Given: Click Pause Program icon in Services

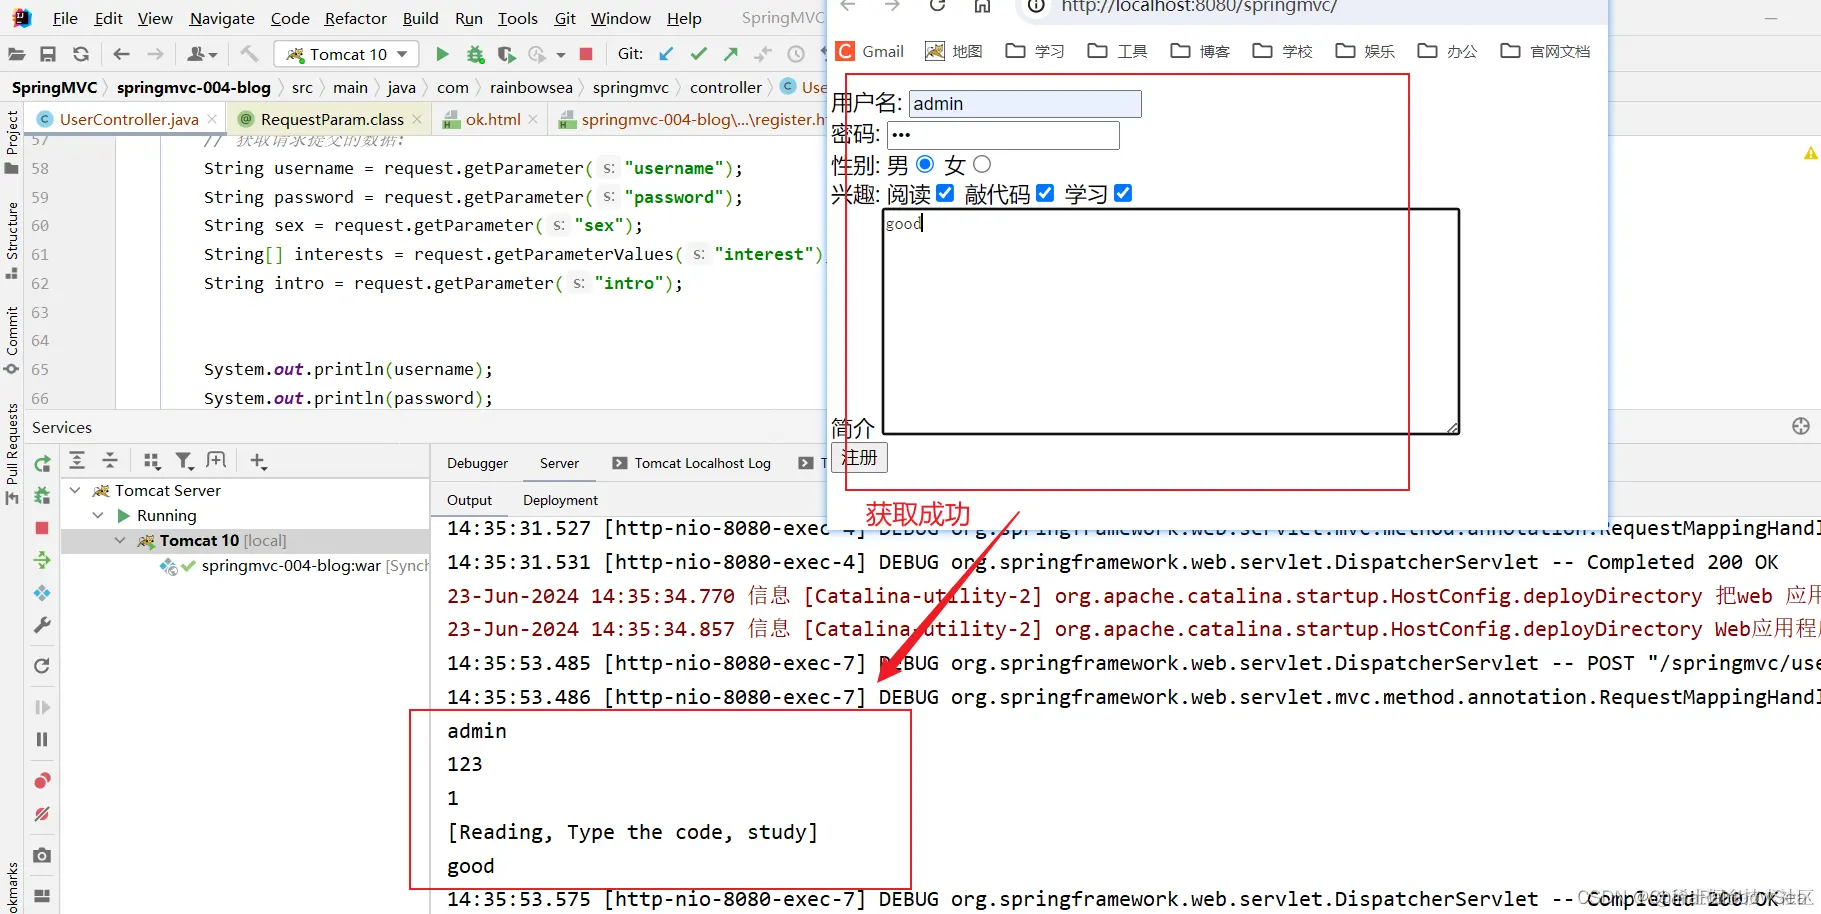Looking at the screenshot, I should (42, 739).
